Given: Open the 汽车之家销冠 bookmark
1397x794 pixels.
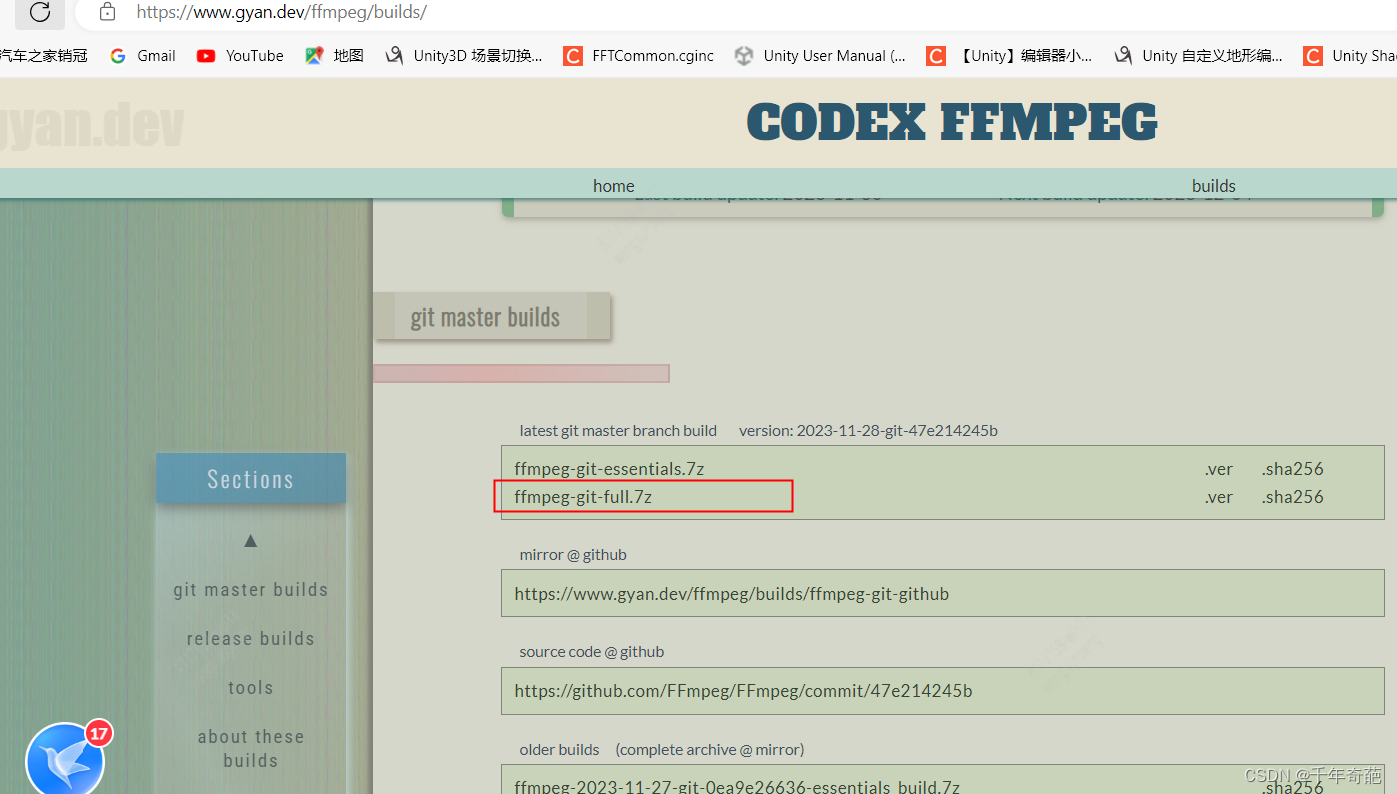Looking at the screenshot, I should click(44, 56).
